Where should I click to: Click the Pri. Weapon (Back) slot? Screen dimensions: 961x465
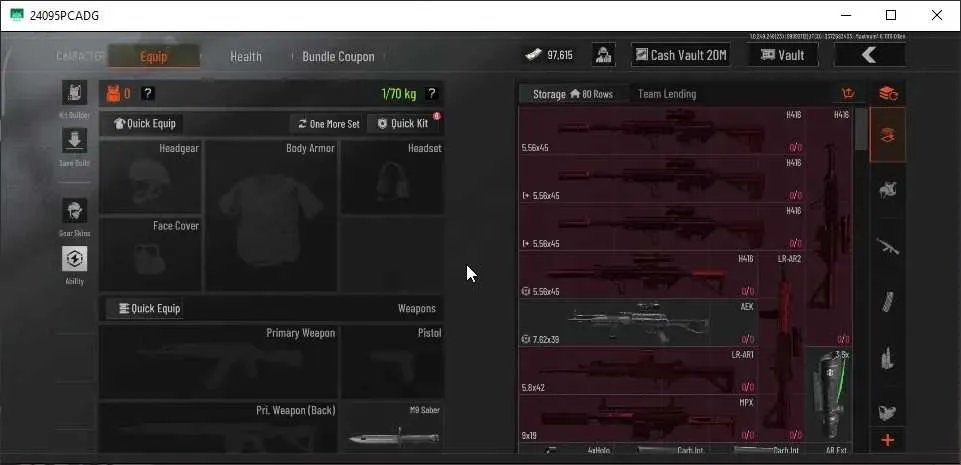(x=218, y=427)
